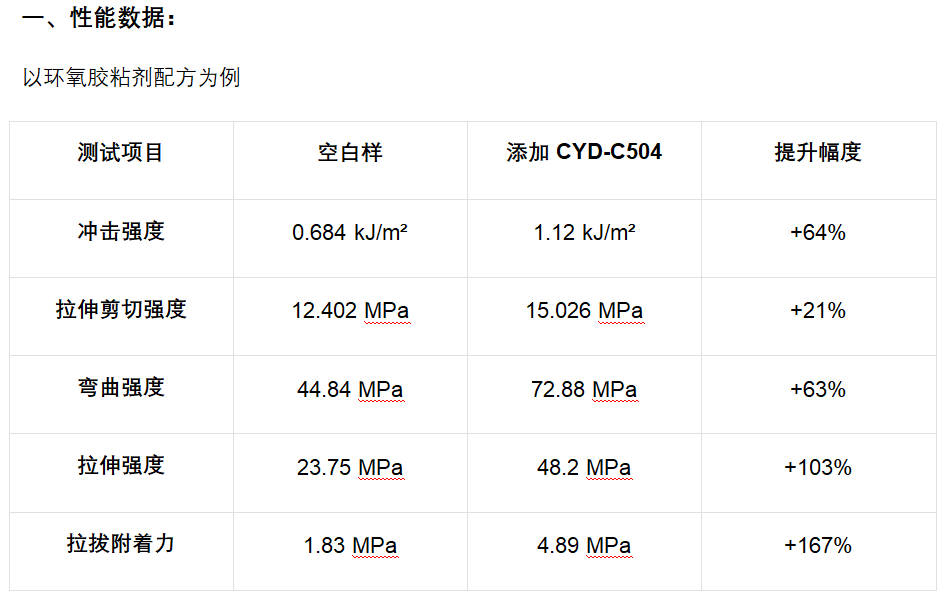Click the +167% cell
The height and width of the screenshot is (597, 946).
click(817, 545)
